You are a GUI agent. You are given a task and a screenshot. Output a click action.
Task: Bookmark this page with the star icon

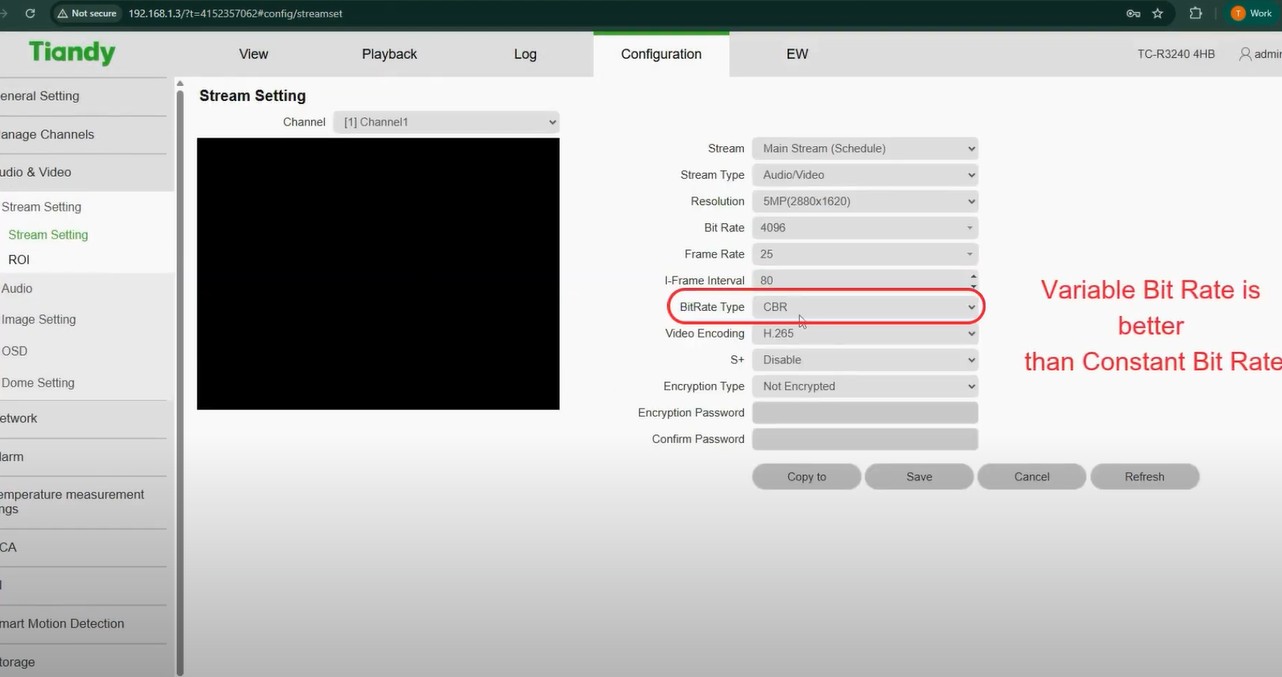pyautogui.click(x=1159, y=14)
